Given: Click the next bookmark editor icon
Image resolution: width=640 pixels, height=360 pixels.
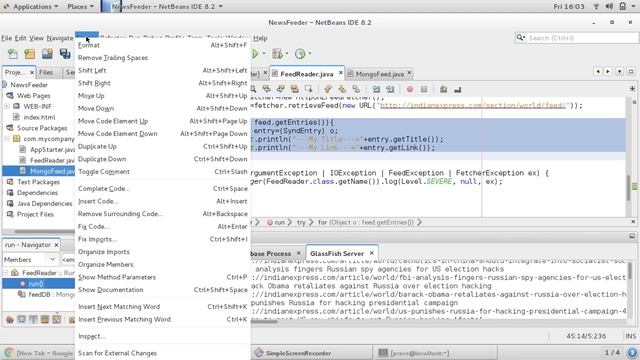Looking at the screenshot, I should click(342, 89).
